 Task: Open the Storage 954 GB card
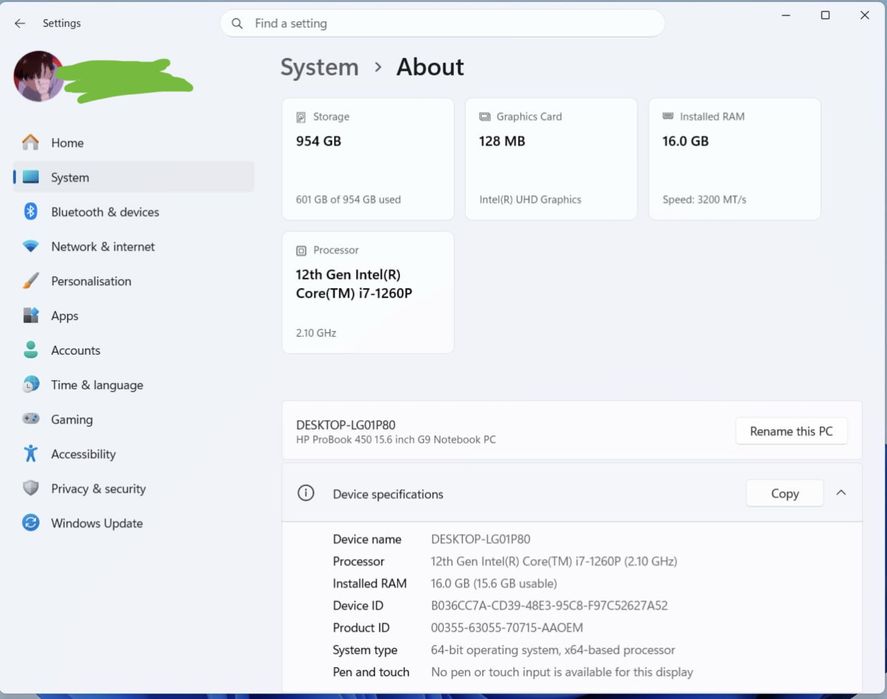click(x=368, y=159)
